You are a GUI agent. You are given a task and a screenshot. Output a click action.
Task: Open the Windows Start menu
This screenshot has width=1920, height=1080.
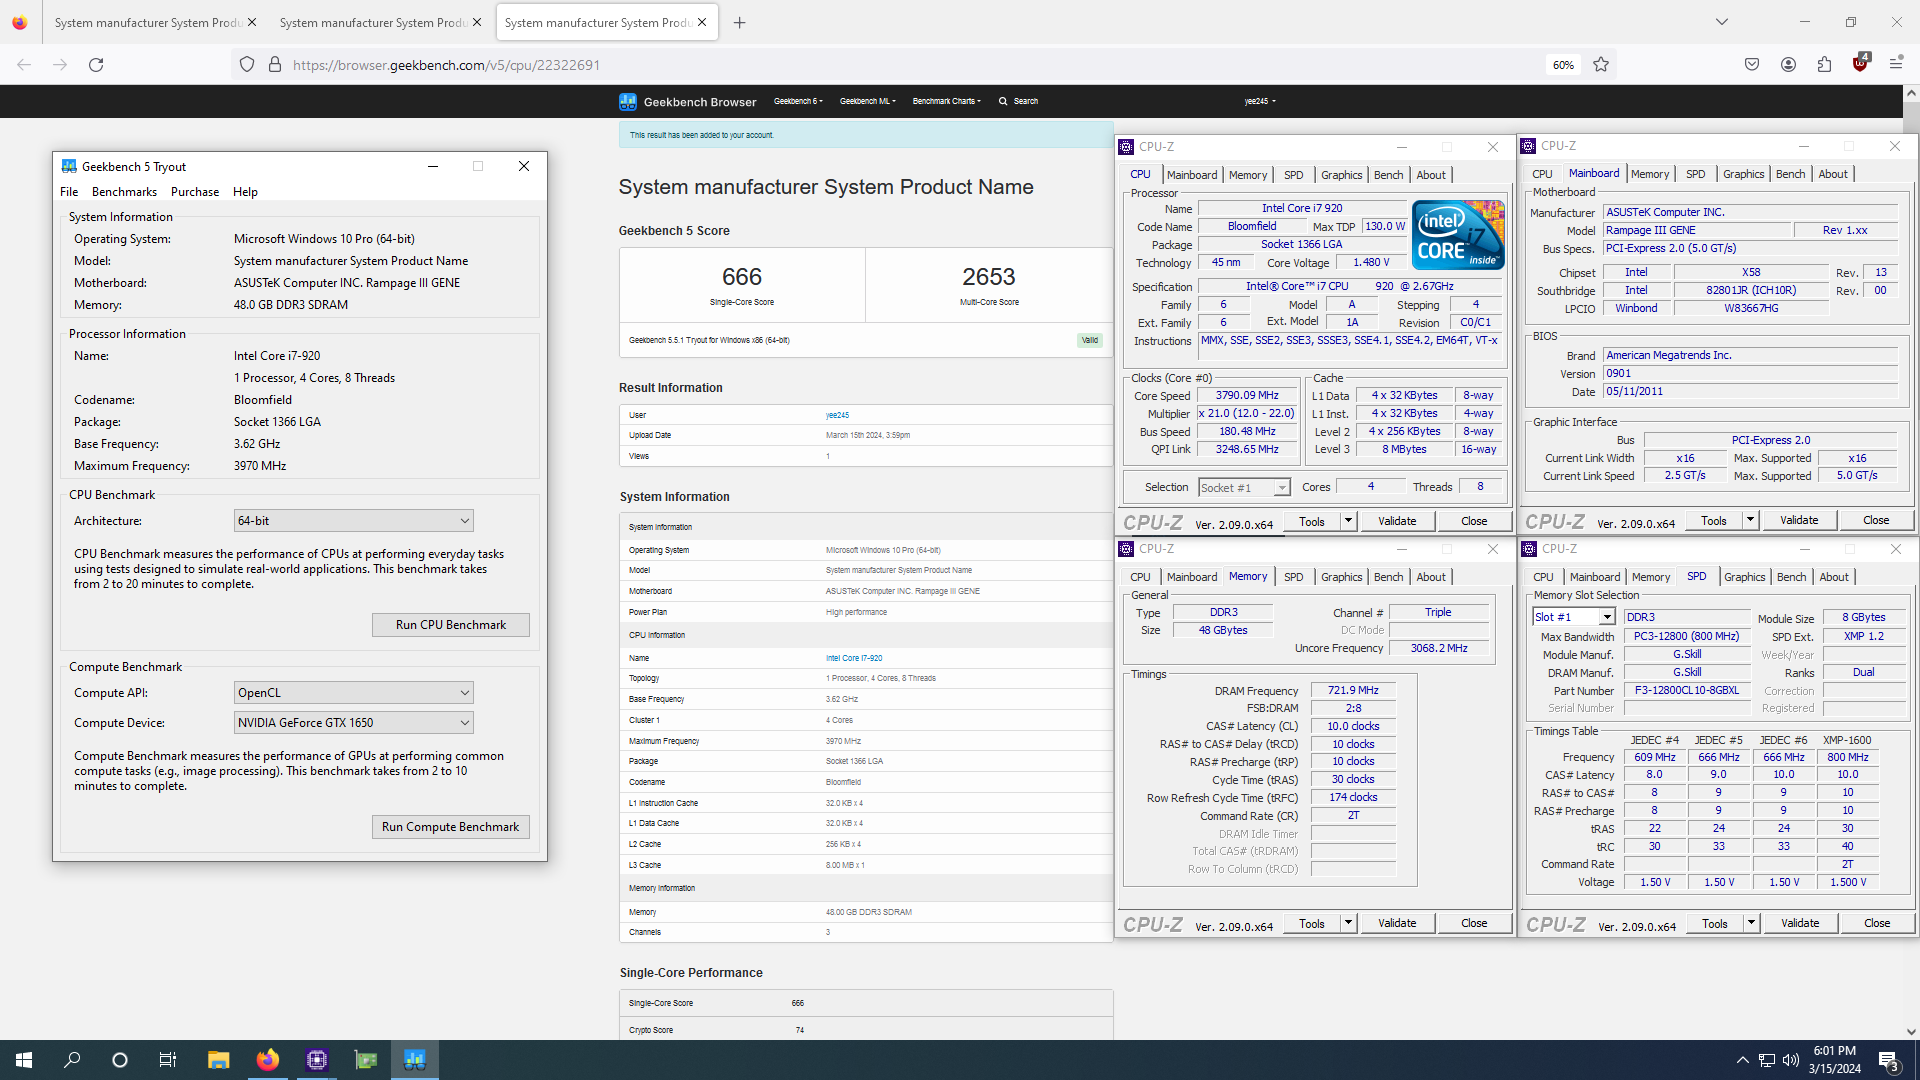(24, 1060)
